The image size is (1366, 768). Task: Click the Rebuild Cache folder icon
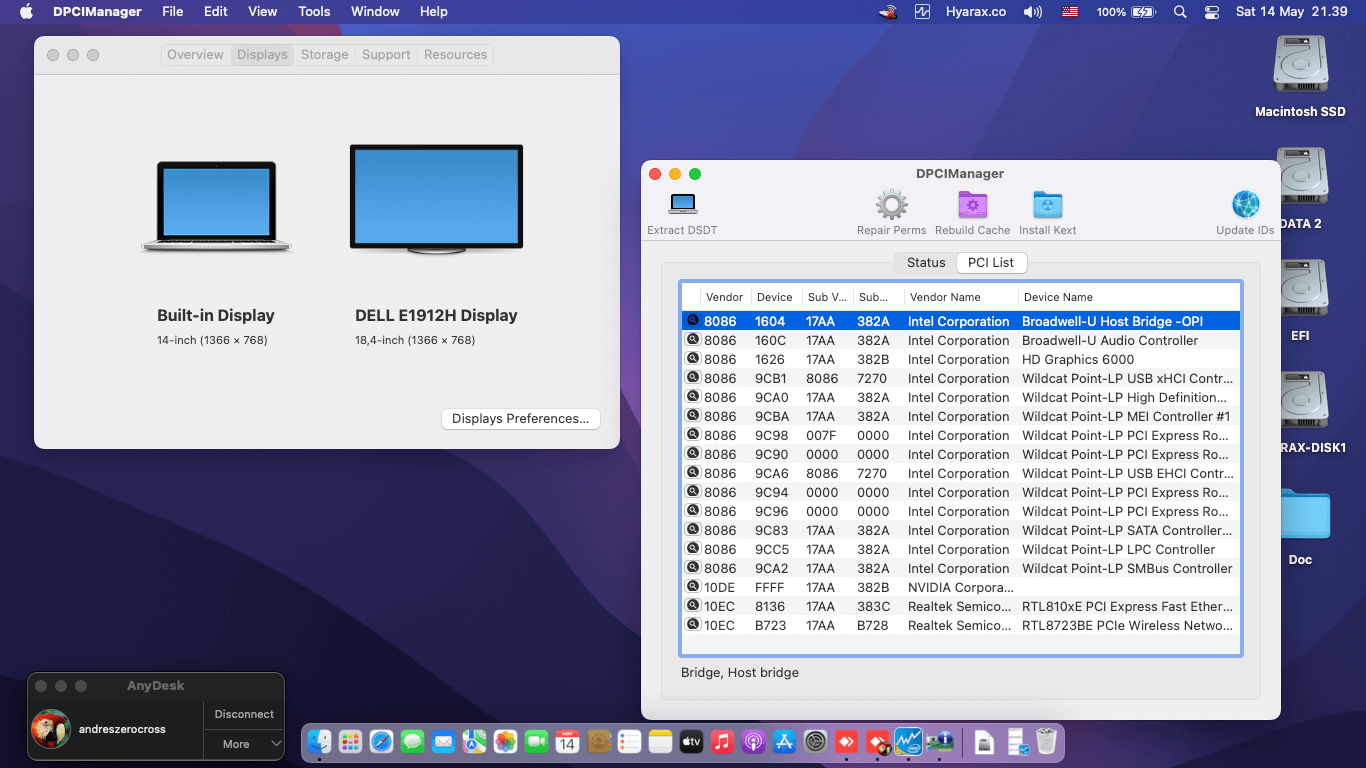point(973,205)
